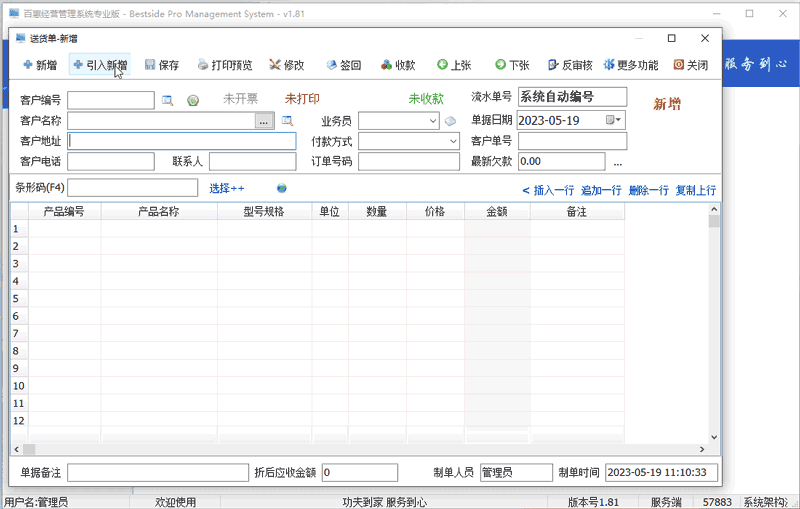The height and width of the screenshot is (509, 800).
Task: Expand the 业务员 dropdown
Action: click(433, 121)
